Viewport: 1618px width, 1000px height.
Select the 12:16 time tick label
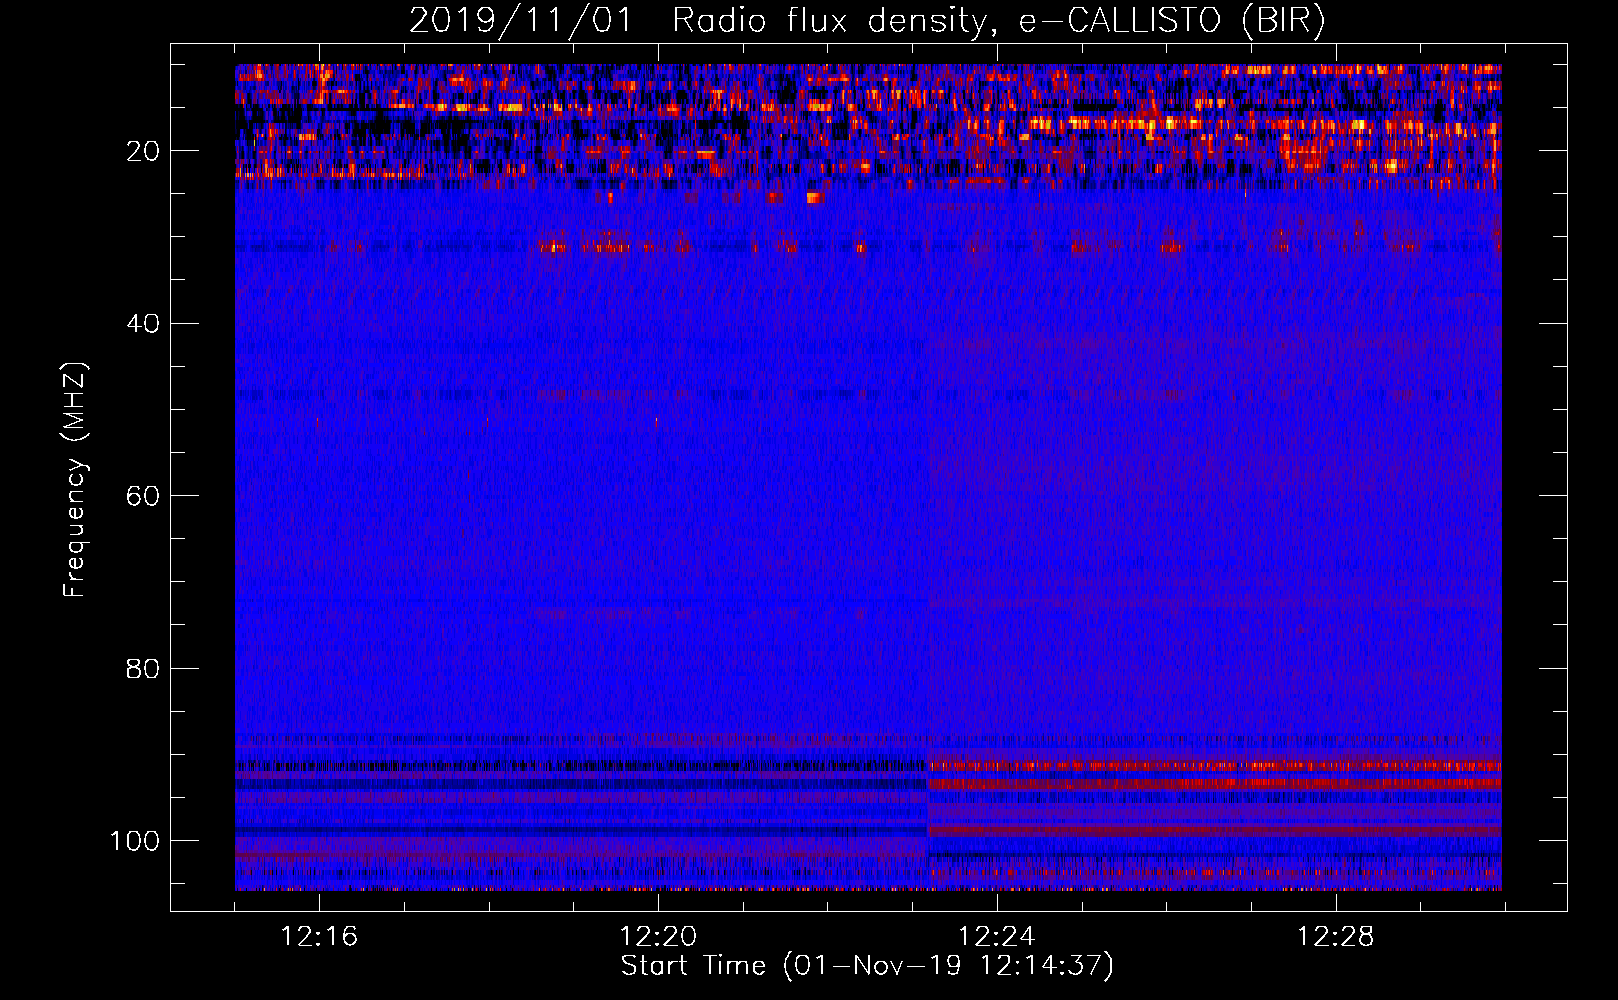point(319,937)
